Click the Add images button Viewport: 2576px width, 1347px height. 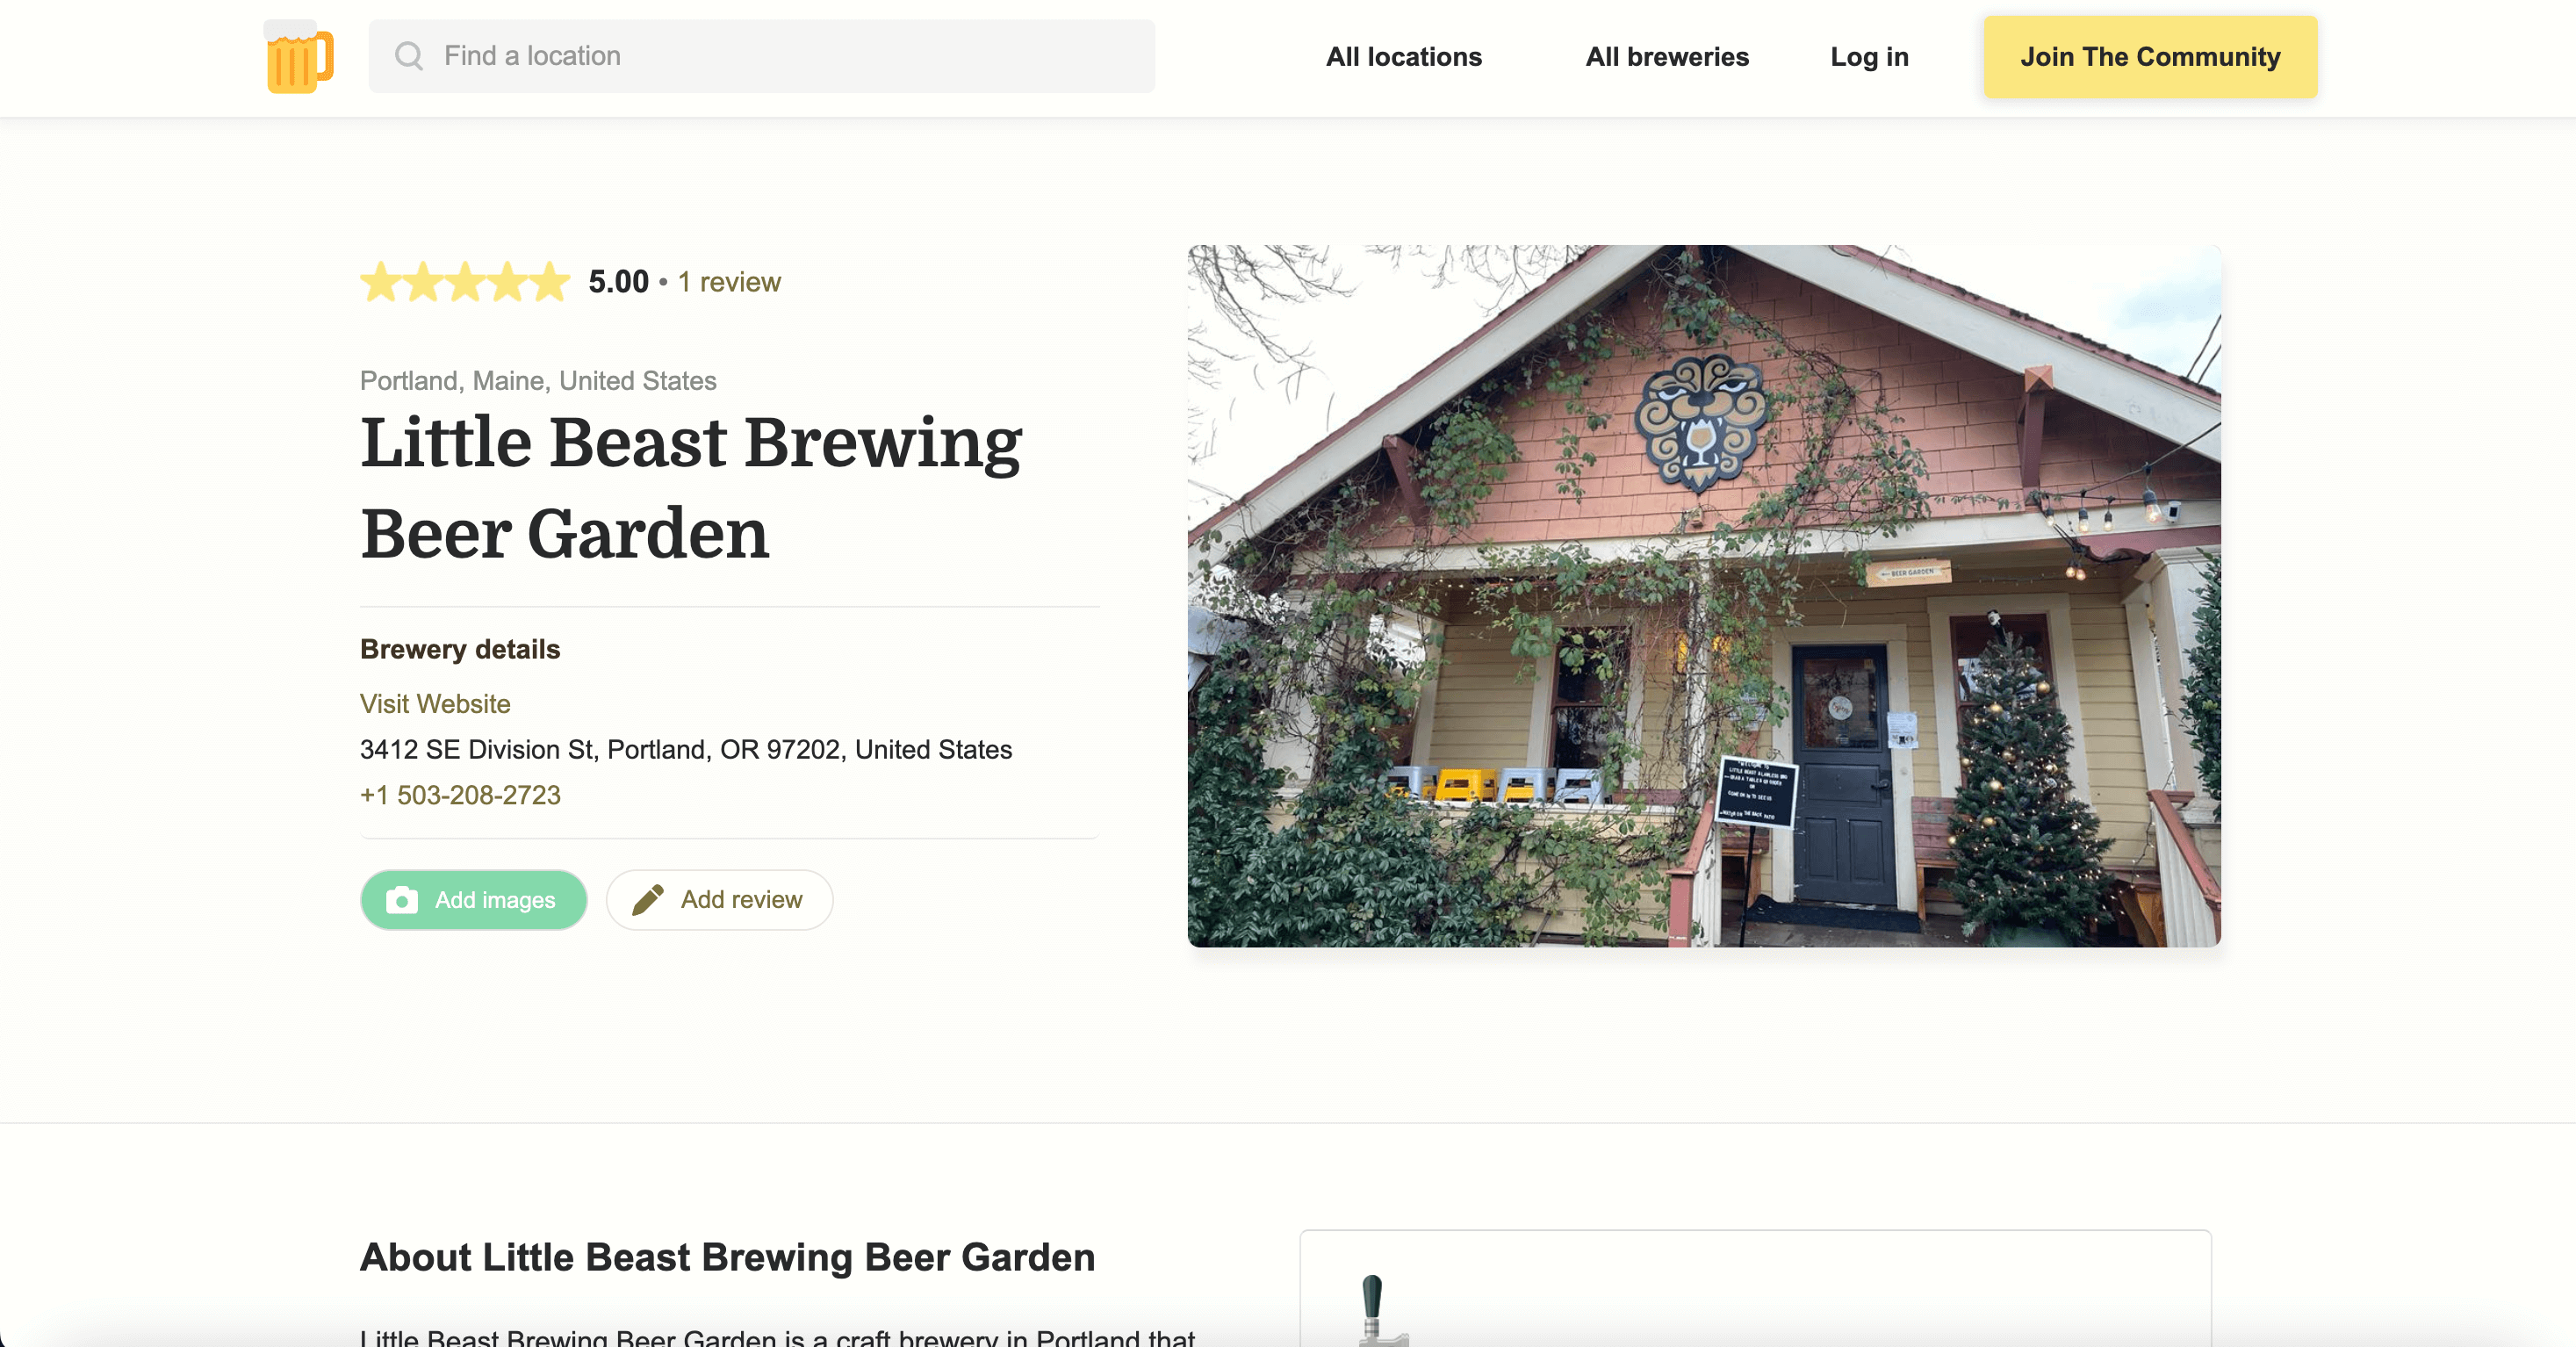pyautogui.click(x=473, y=900)
